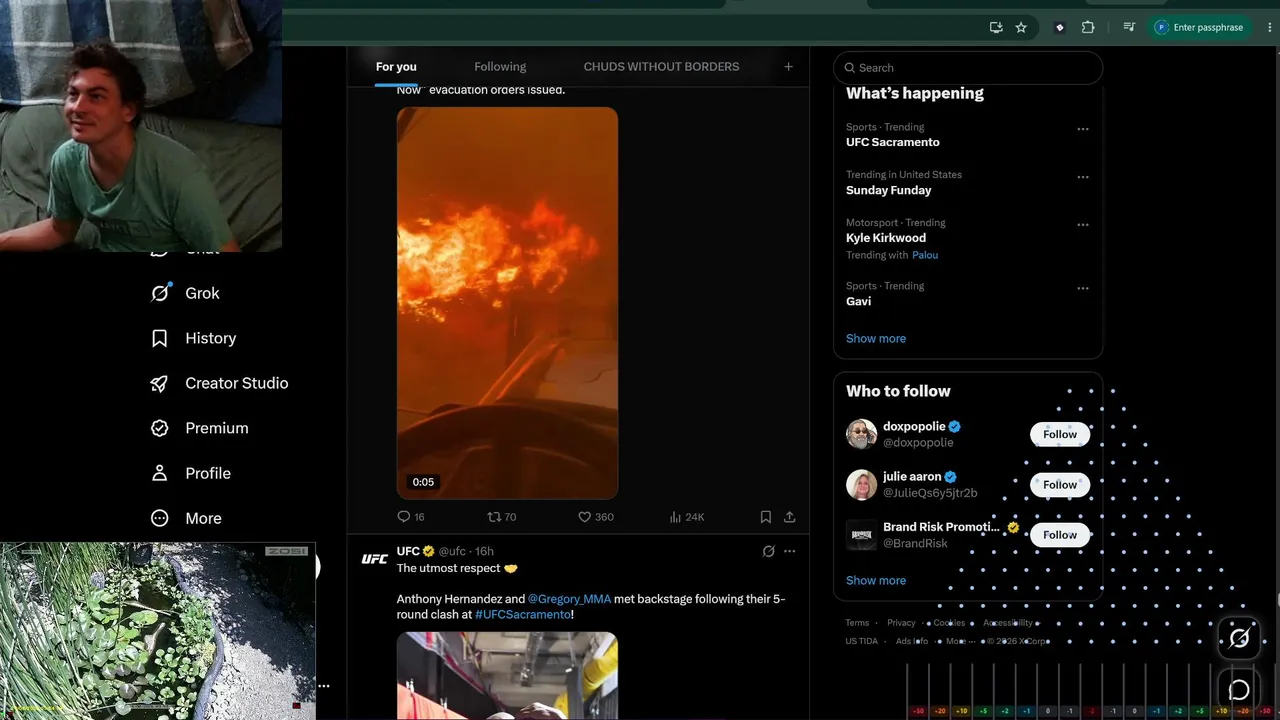Open the Creator Studio menu item

point(219,383)
